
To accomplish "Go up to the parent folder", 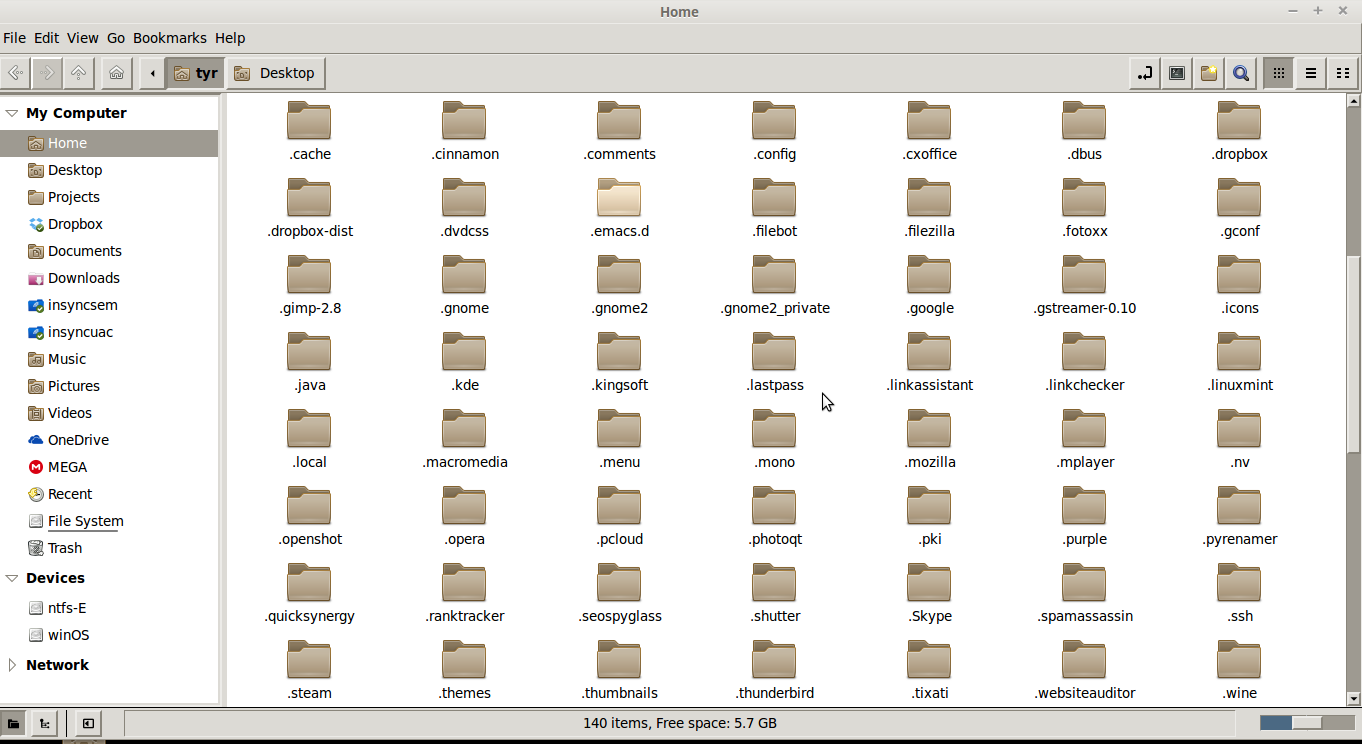I will pos(78,73).
